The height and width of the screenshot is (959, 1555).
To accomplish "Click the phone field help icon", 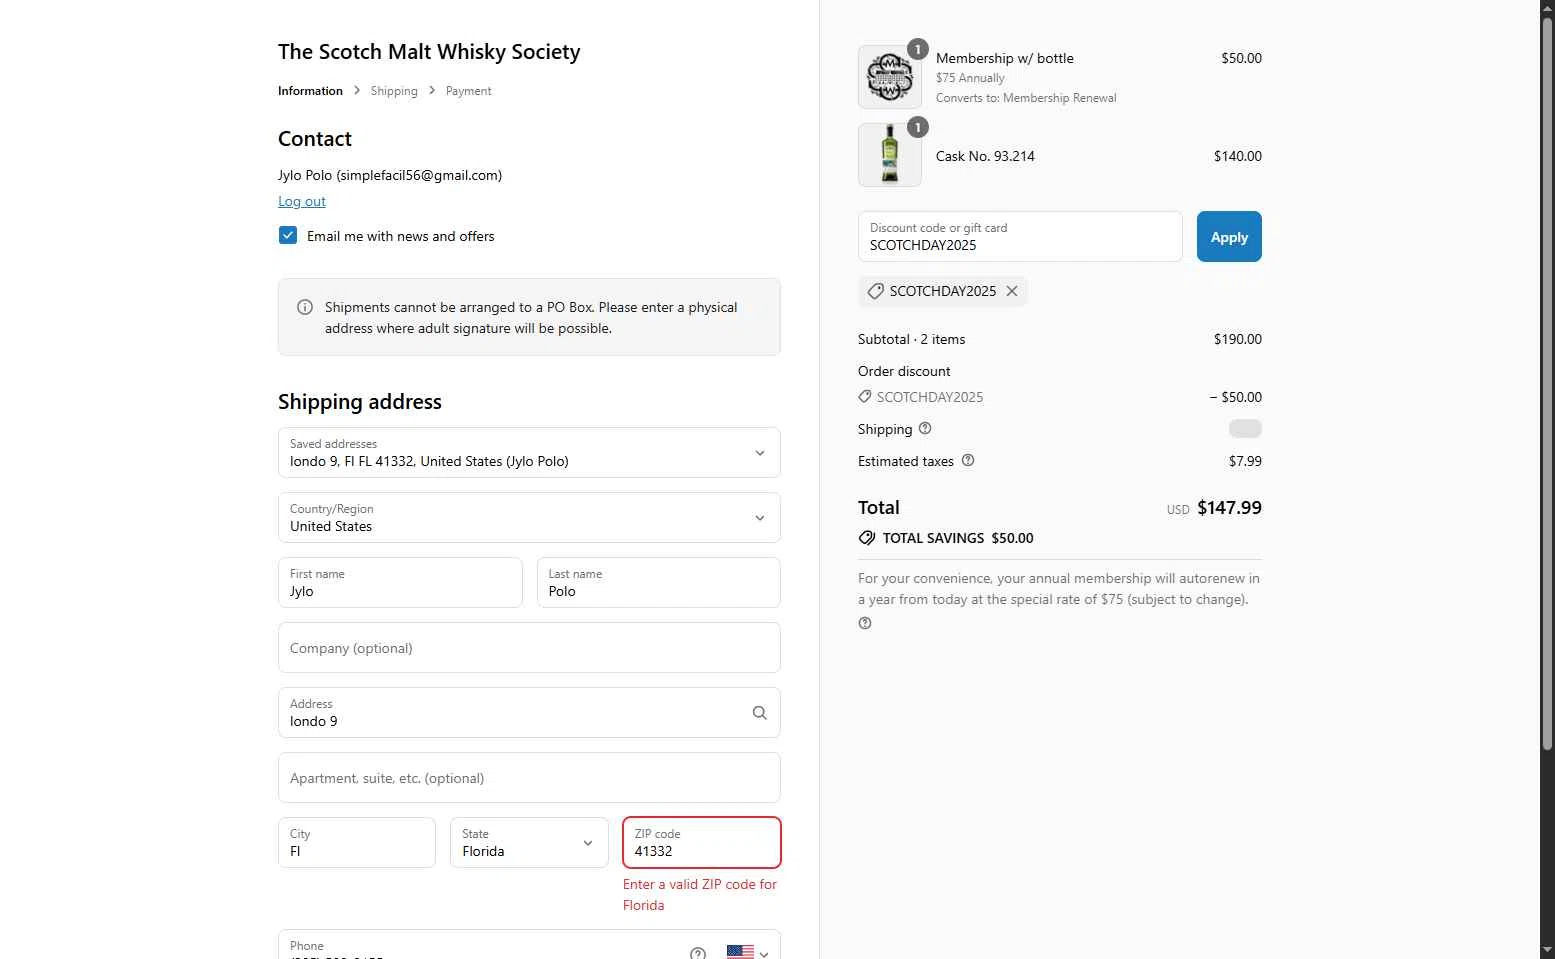I will (698, 953).
